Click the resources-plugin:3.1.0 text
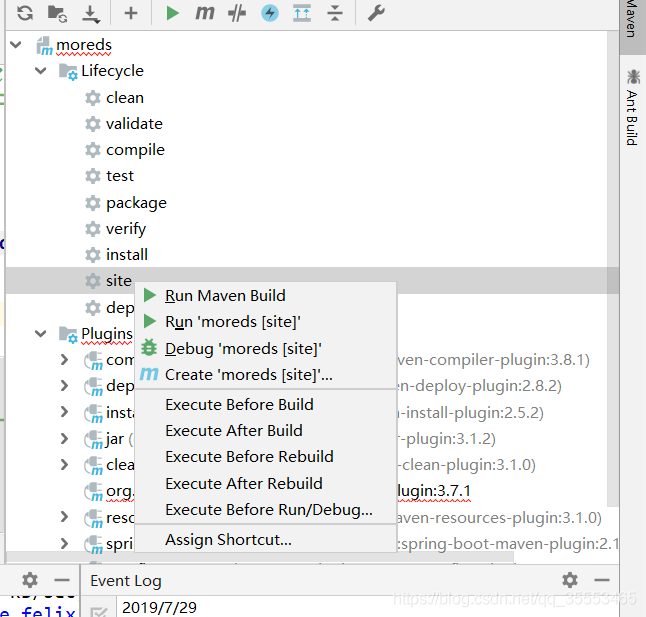The width and height of the screenshot is (646, 617). coord(499,518)
